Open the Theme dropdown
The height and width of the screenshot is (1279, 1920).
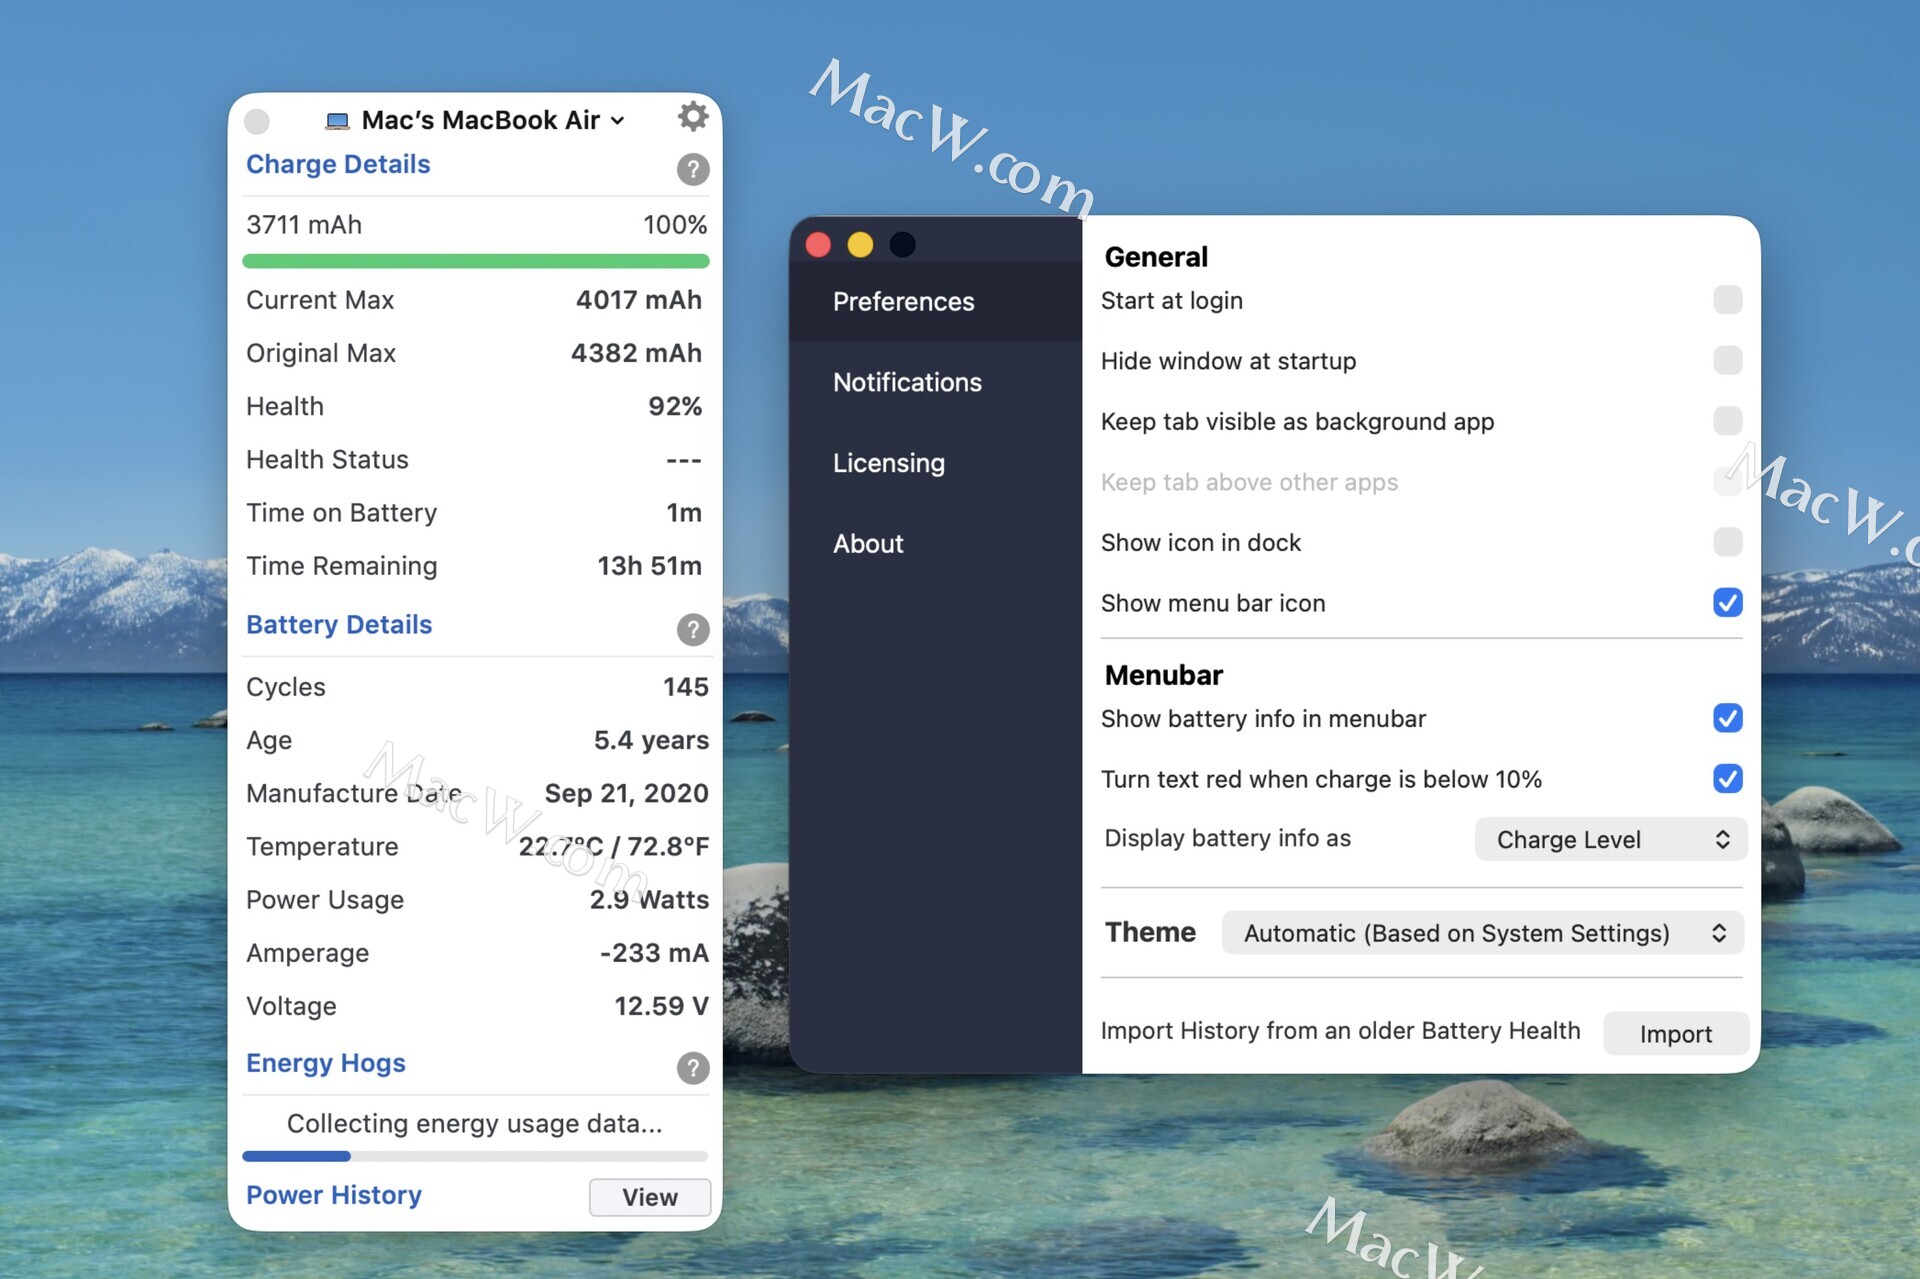tap(1482, 933)
